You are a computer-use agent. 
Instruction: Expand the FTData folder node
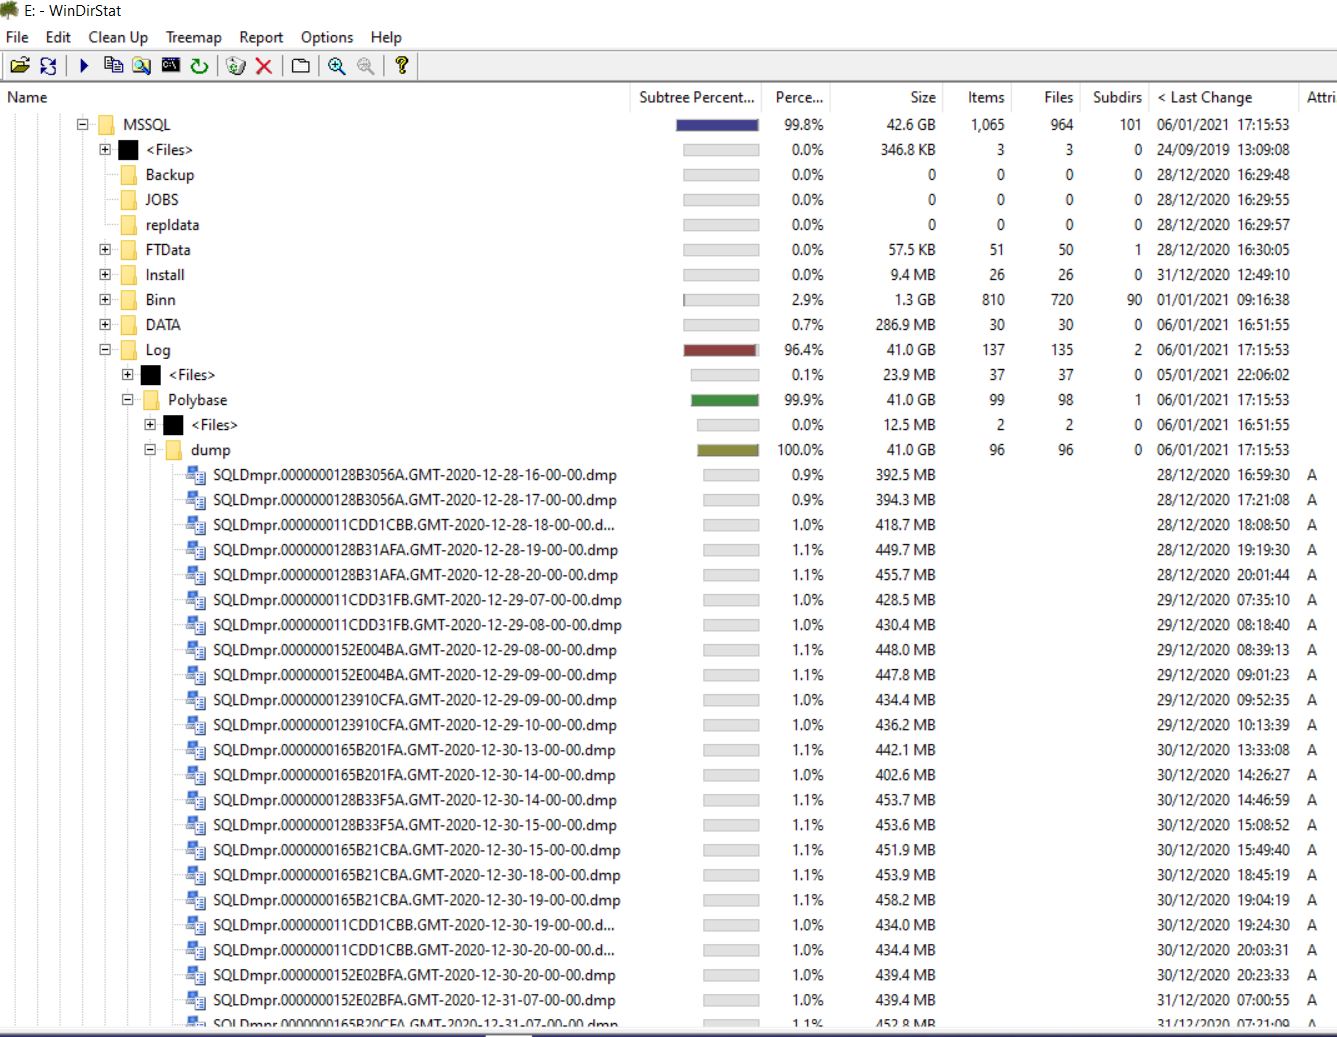(105, 250)
